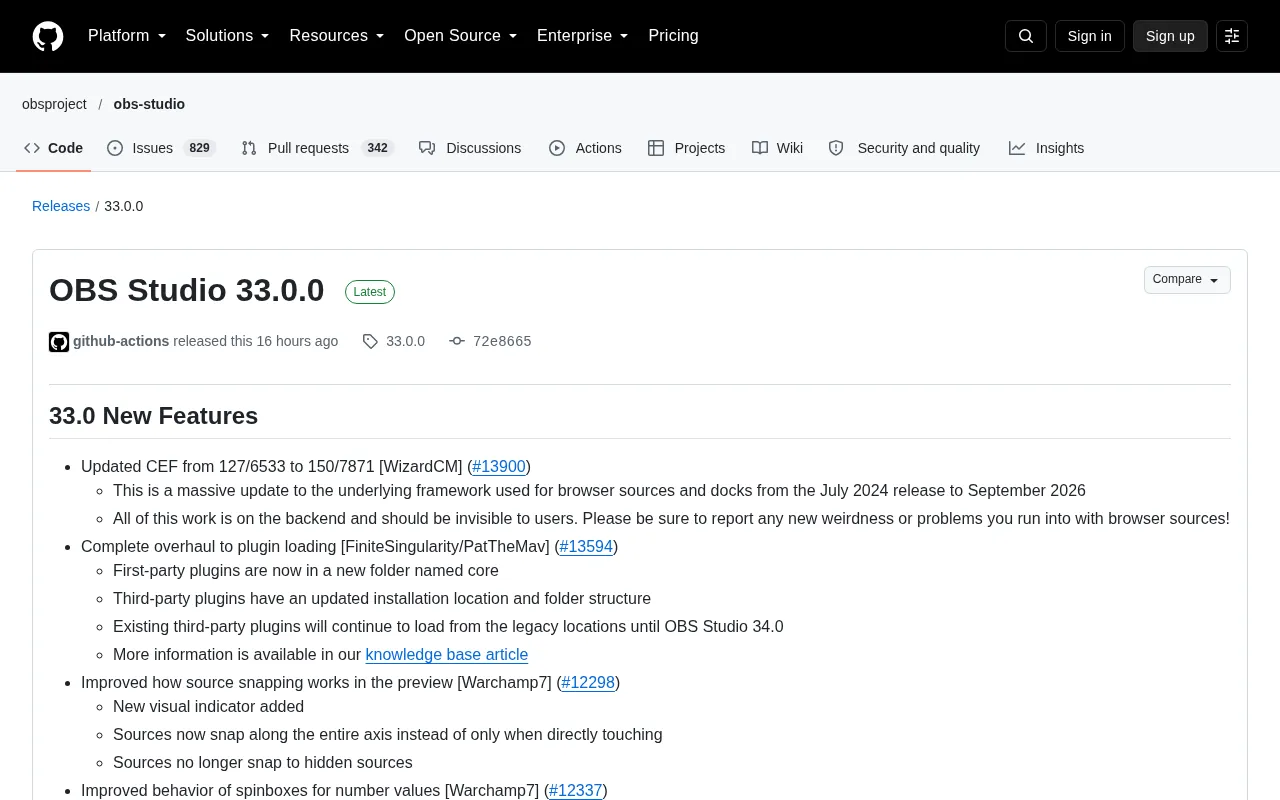Open pull request #13900
1280x800 pixels.
click(499, 466)
